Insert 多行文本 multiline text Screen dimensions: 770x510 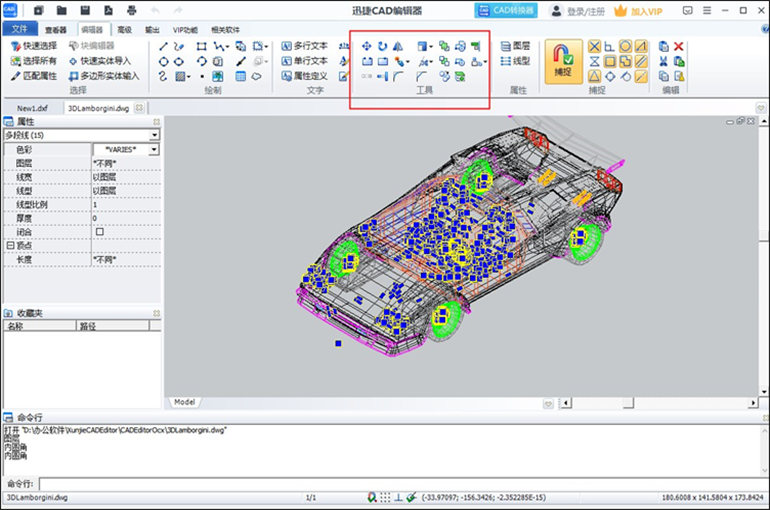304,46
